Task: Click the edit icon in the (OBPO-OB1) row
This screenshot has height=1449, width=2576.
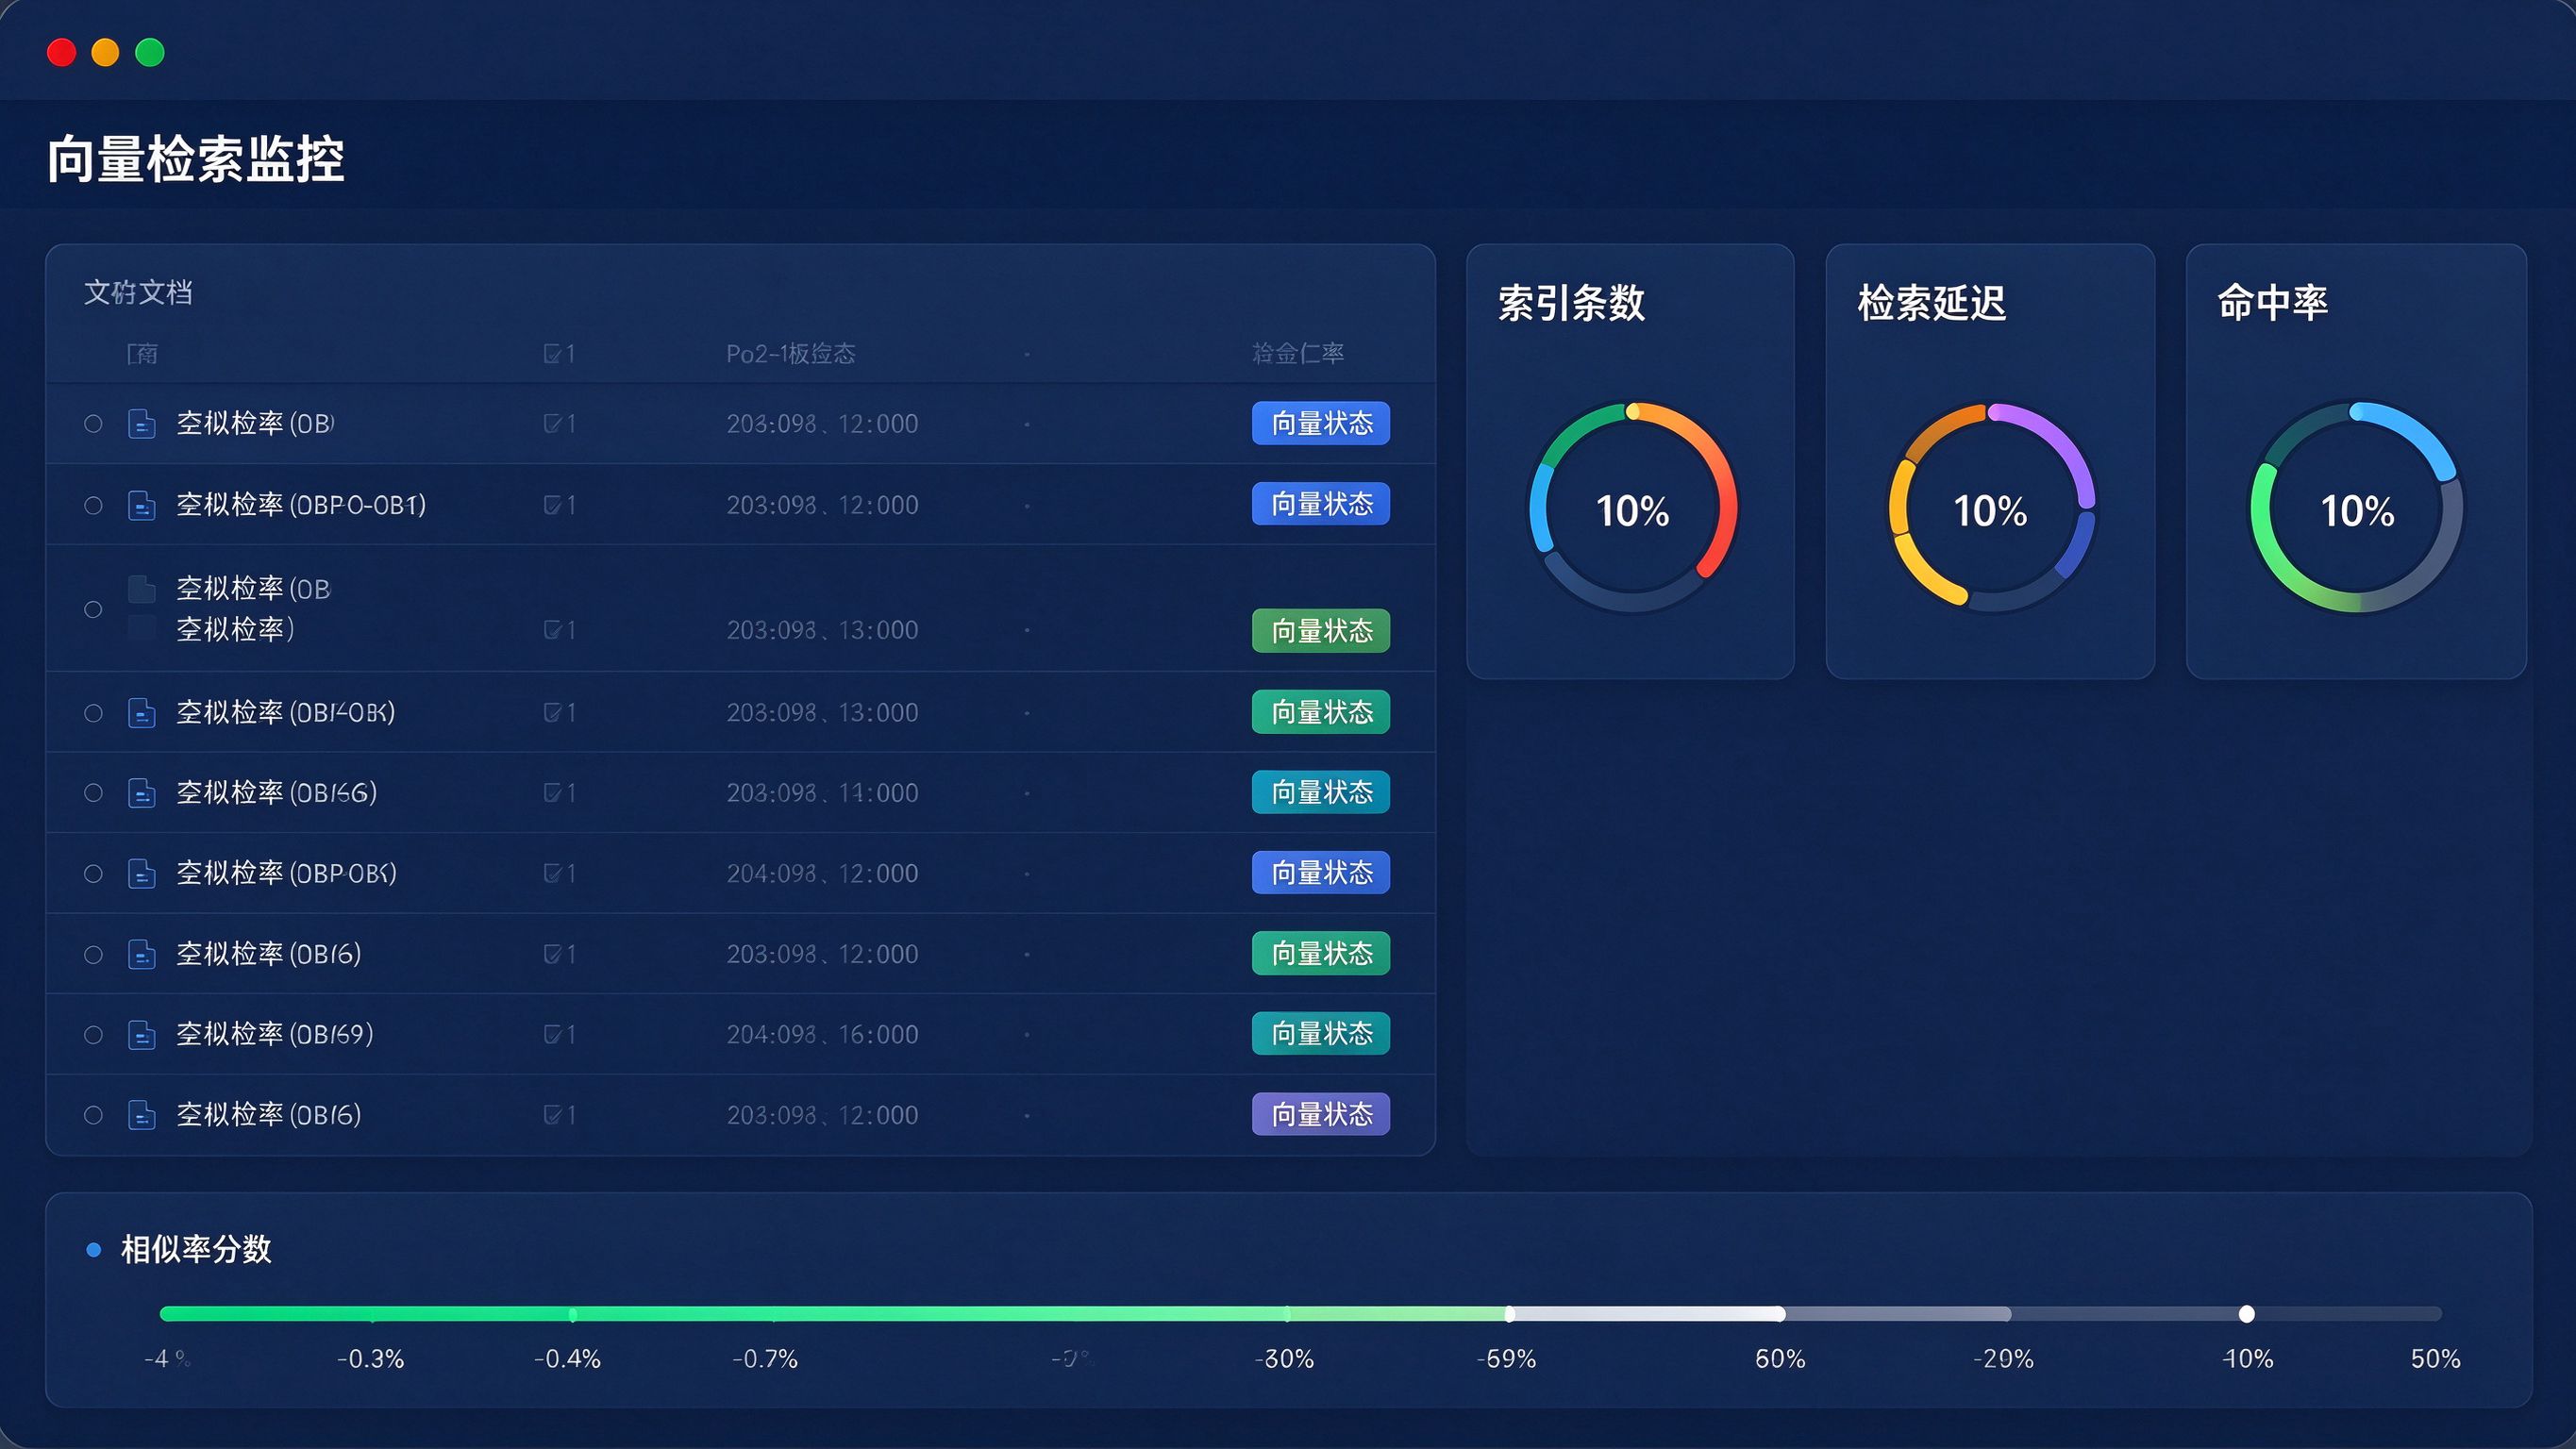Action: (x=552, y=505)
